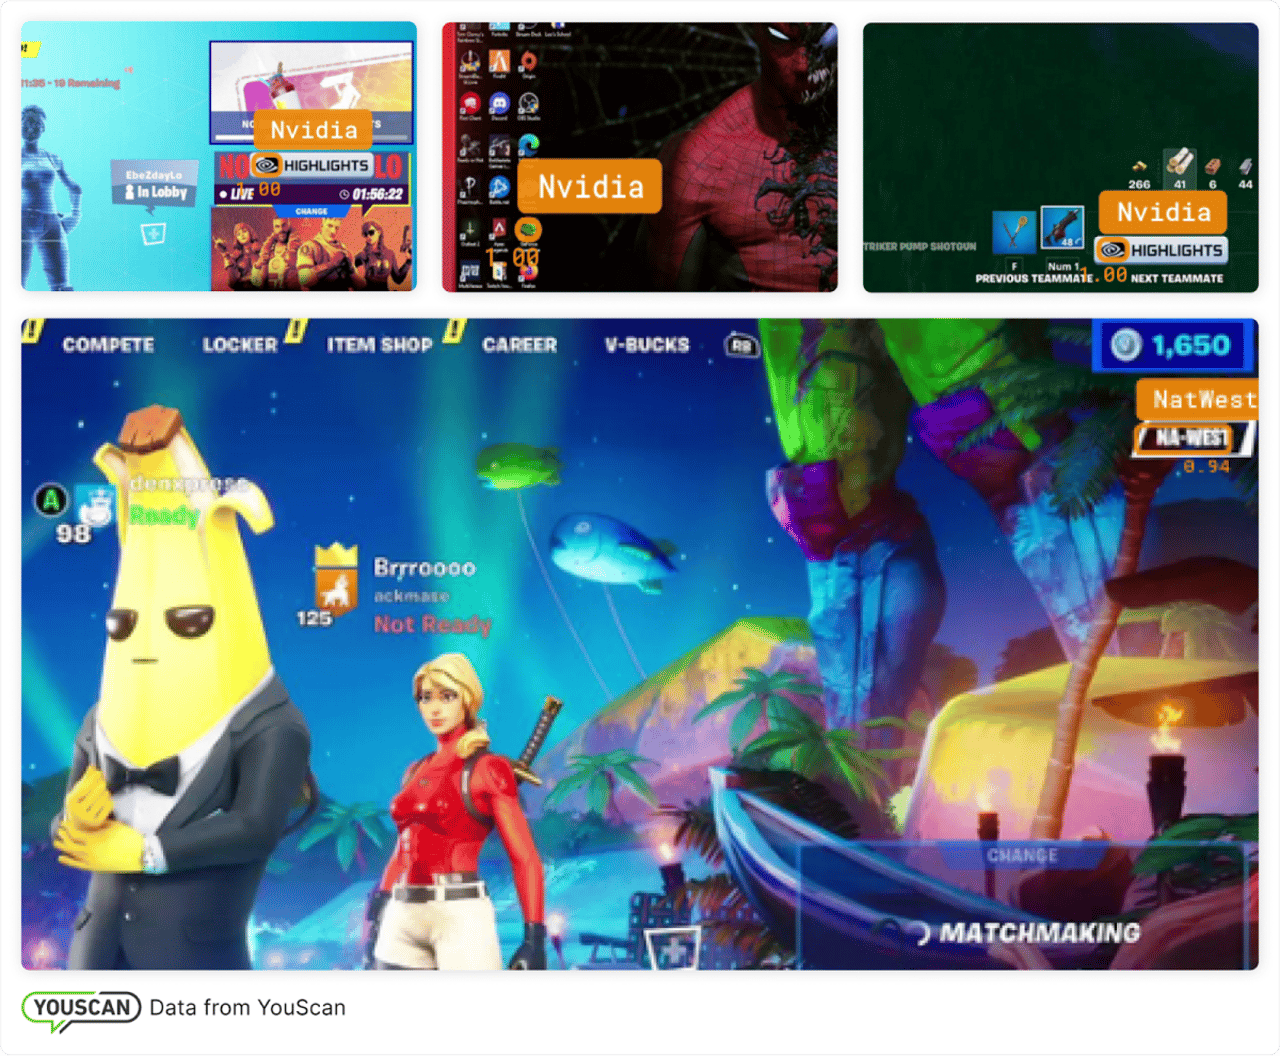The image size is (1280, 1056).
Task: Go to the CAREER tab
Action: (x=519, y=345)
